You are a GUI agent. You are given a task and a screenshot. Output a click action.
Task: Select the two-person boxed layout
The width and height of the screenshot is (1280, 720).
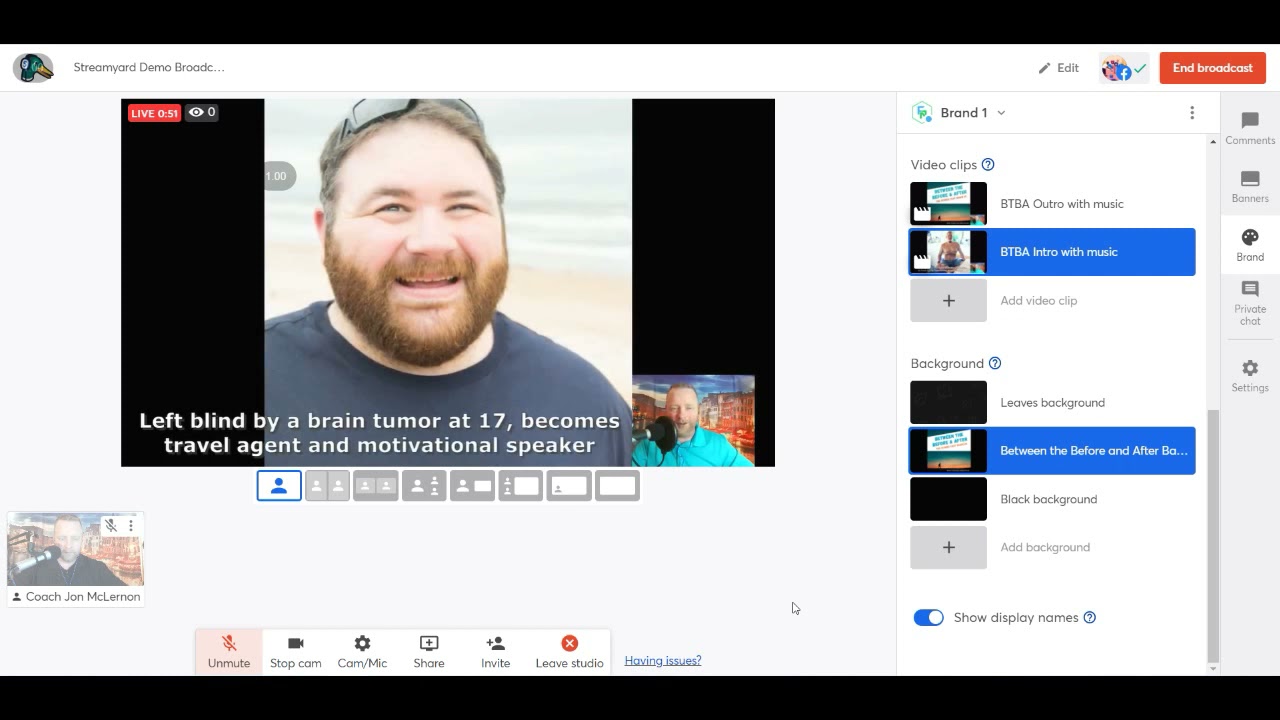[x=376, y=486]
